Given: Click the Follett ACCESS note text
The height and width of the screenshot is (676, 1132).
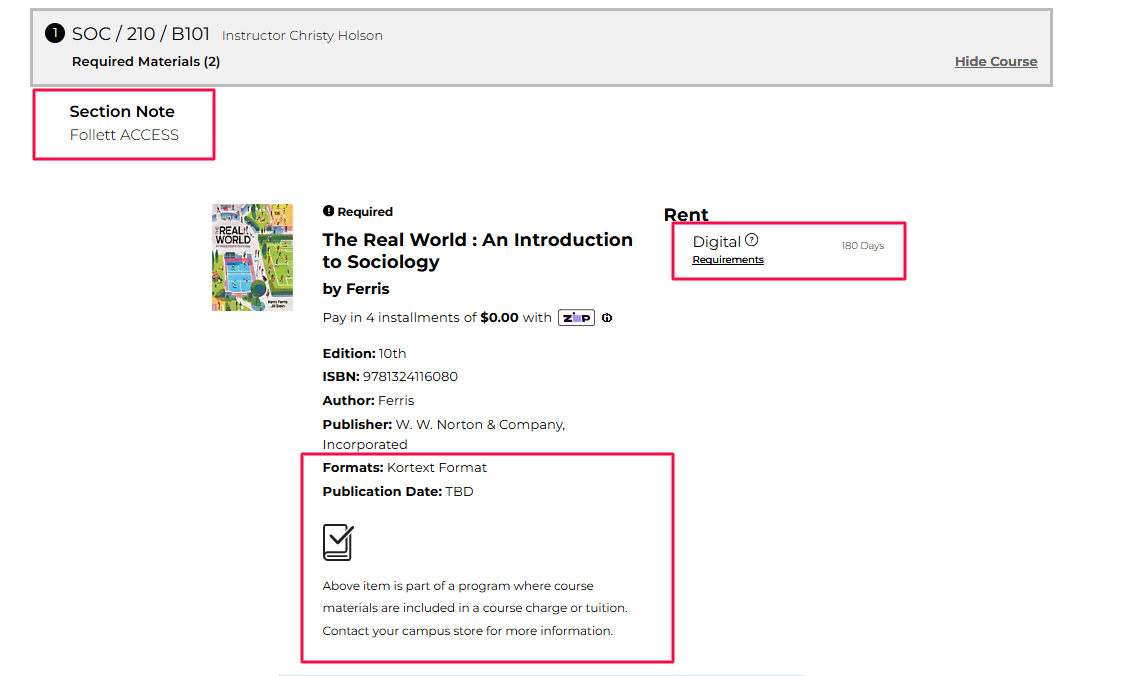Looking at the screenshot, I should (x=124, y=135).
